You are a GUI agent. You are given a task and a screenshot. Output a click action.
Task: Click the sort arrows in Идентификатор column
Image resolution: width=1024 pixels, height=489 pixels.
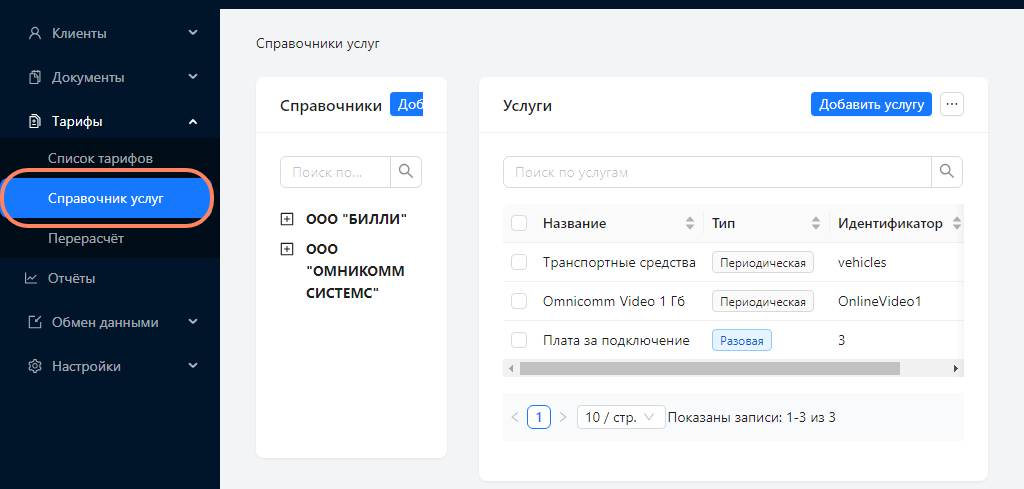(x=956, y=223)
